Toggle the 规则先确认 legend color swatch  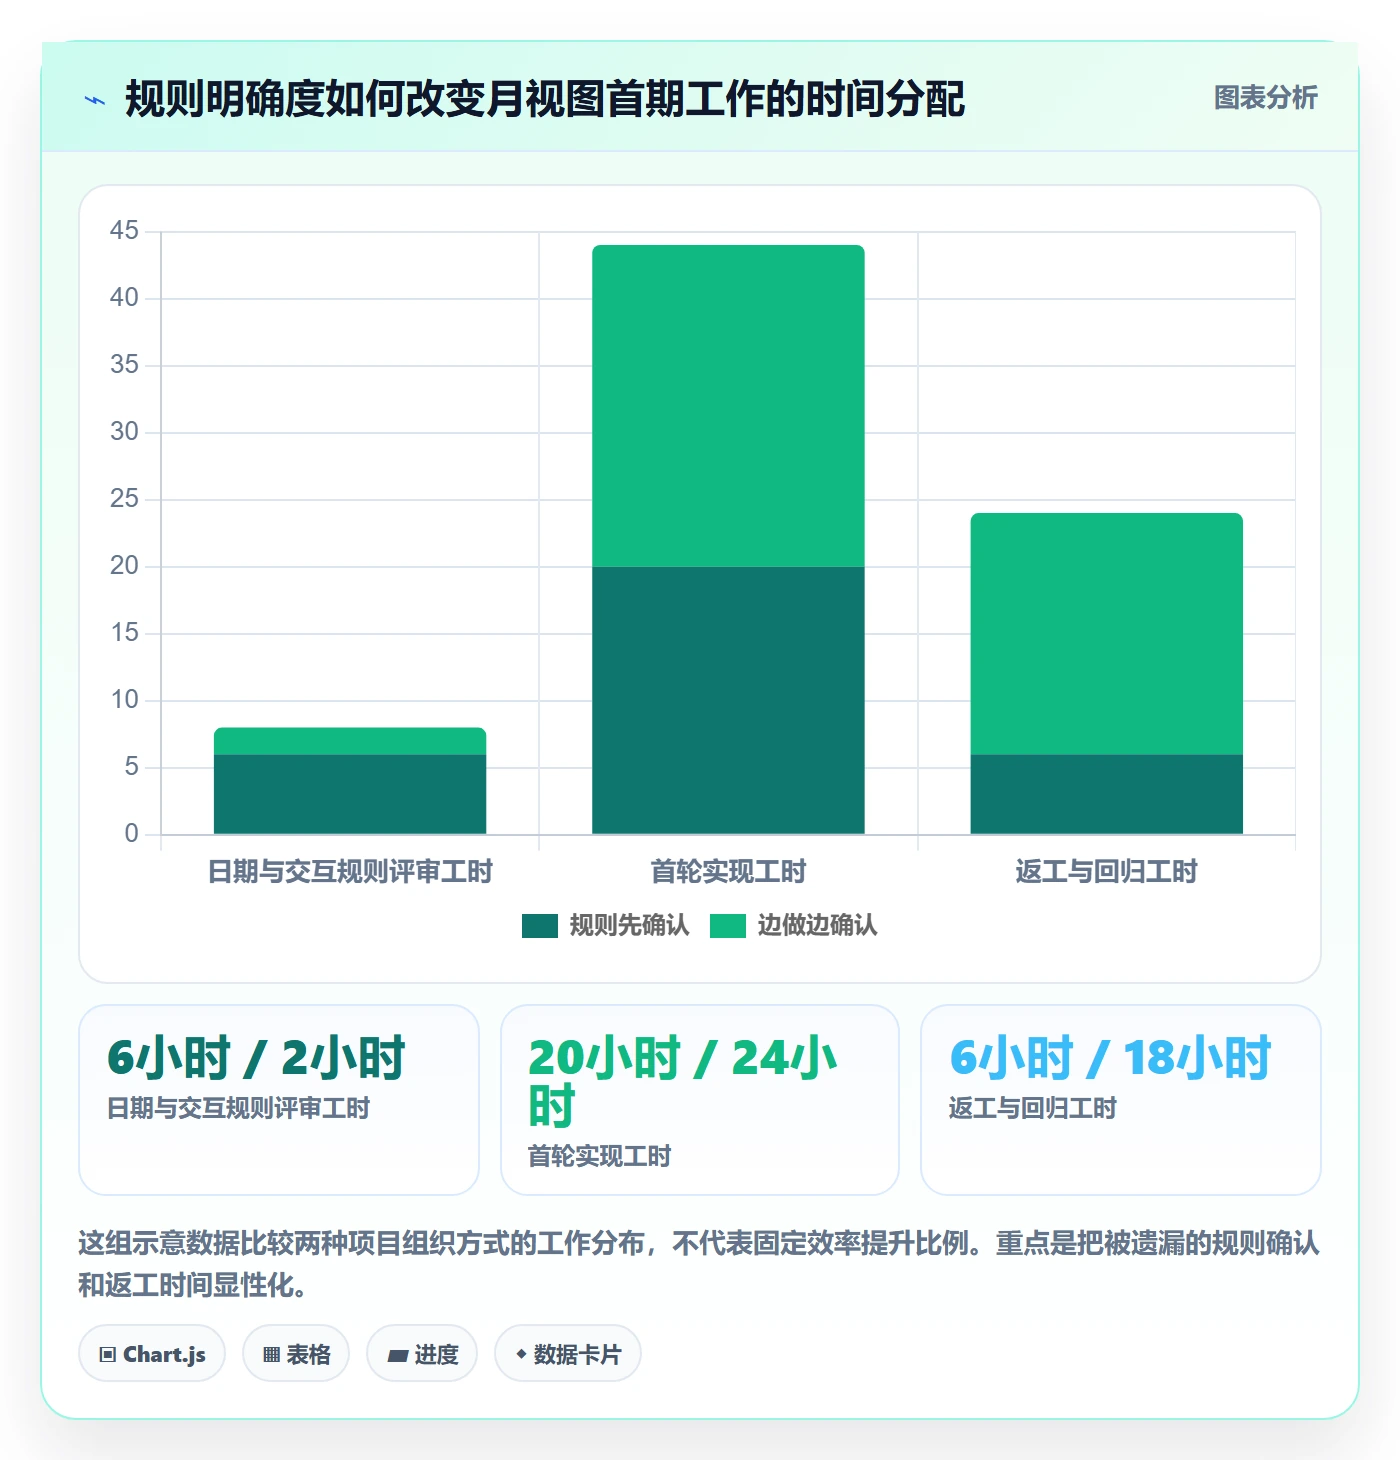(539, 926)
